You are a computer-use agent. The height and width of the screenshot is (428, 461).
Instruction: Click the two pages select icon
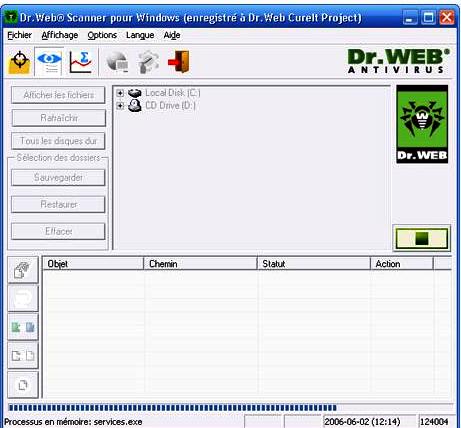pos(23,356)
